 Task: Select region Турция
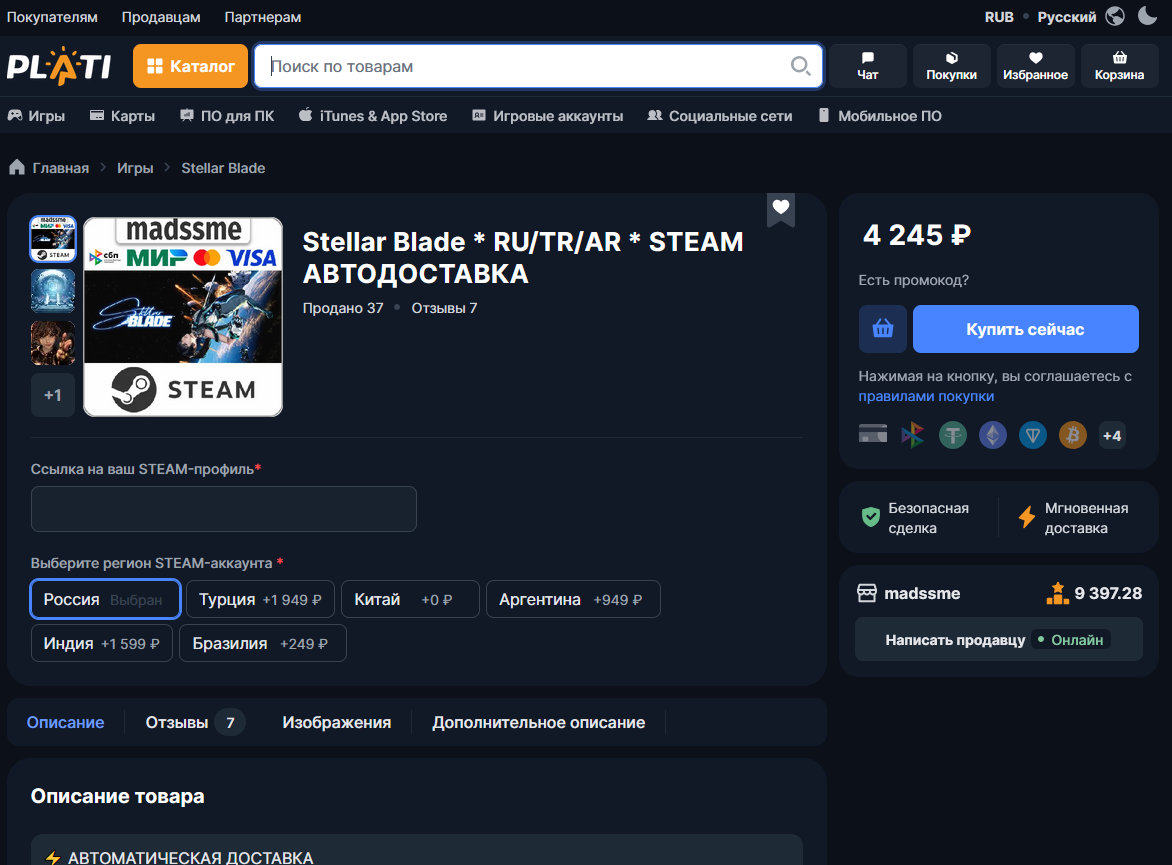260,600
